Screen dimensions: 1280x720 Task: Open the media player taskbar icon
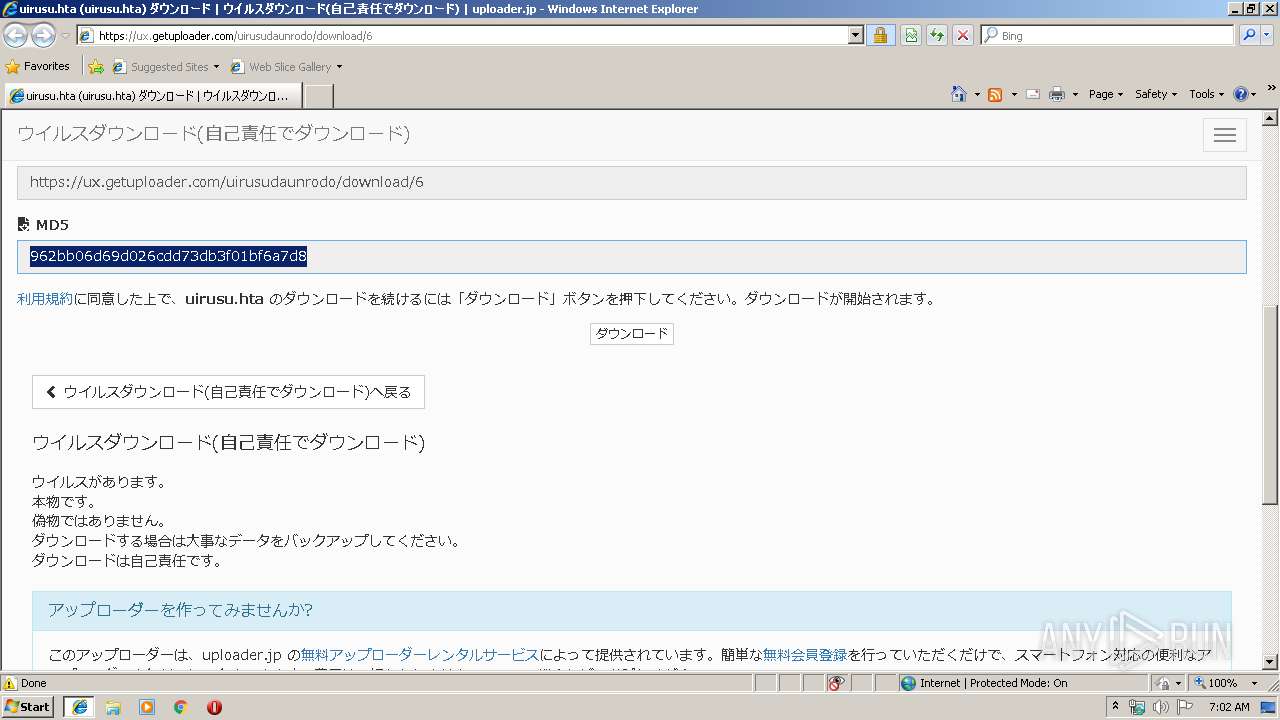coord(147,706)
